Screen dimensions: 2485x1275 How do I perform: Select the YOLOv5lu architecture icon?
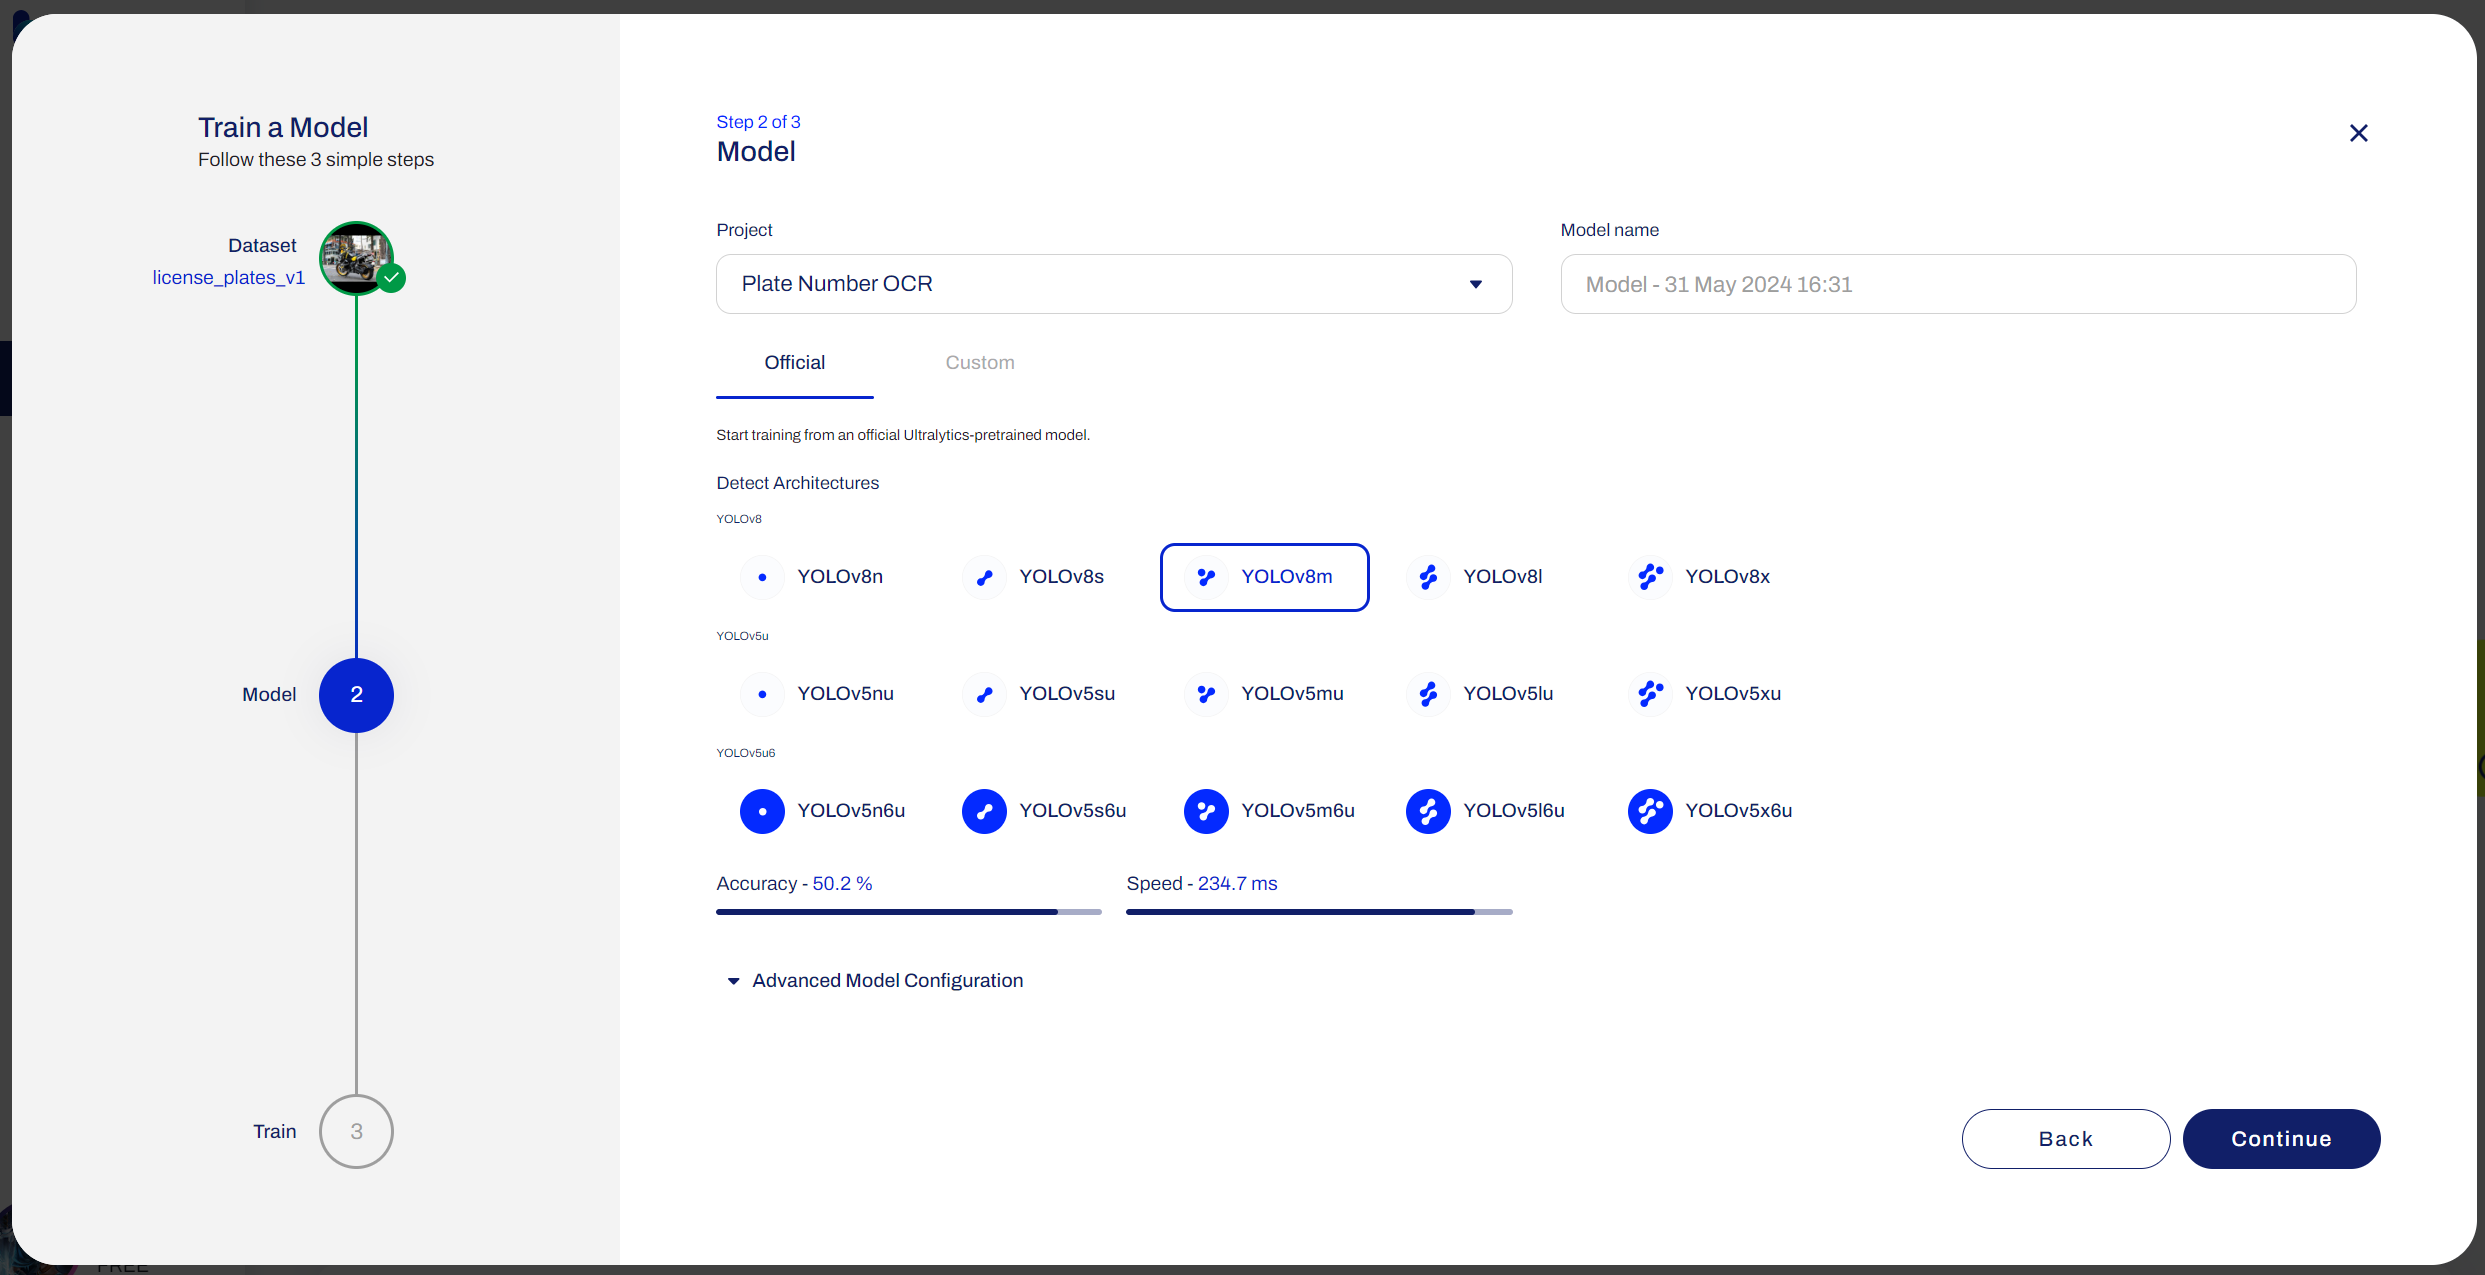point(1428,694)
